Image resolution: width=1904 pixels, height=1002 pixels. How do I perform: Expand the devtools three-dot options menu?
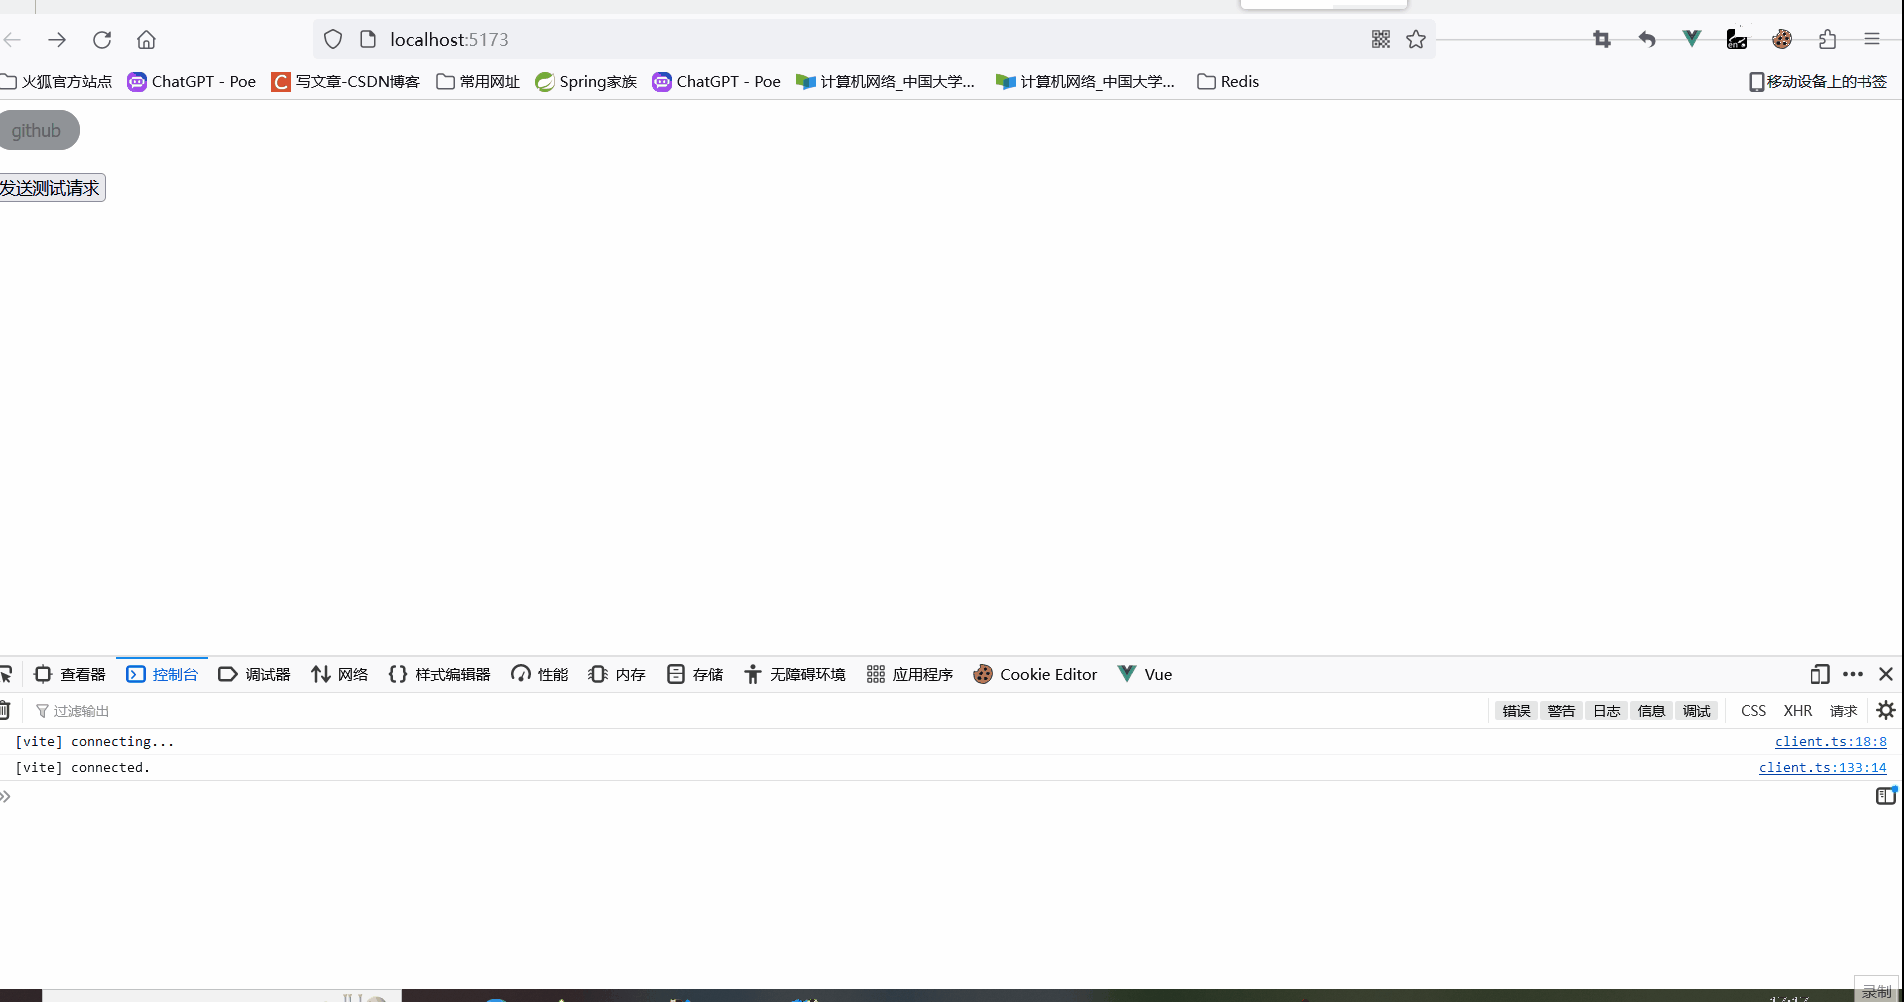pyautogui.click(x=1853, y=675)
